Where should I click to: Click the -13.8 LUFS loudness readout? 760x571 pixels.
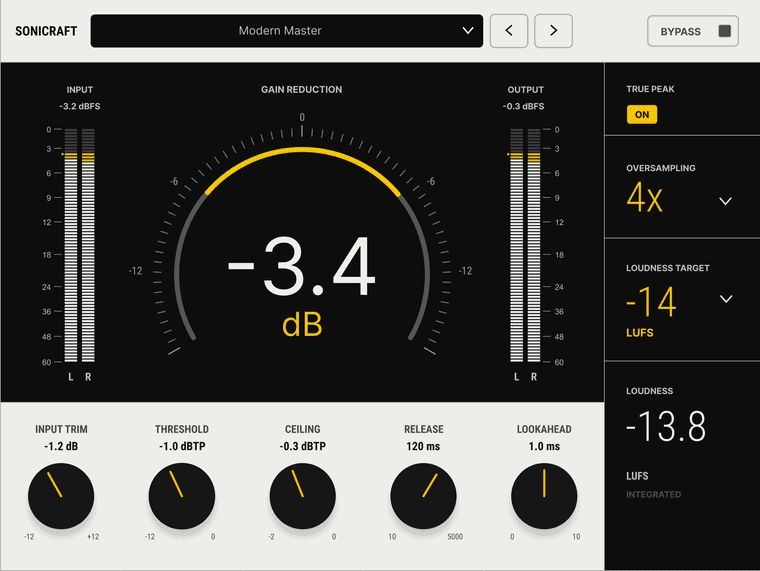pos(665,426)
